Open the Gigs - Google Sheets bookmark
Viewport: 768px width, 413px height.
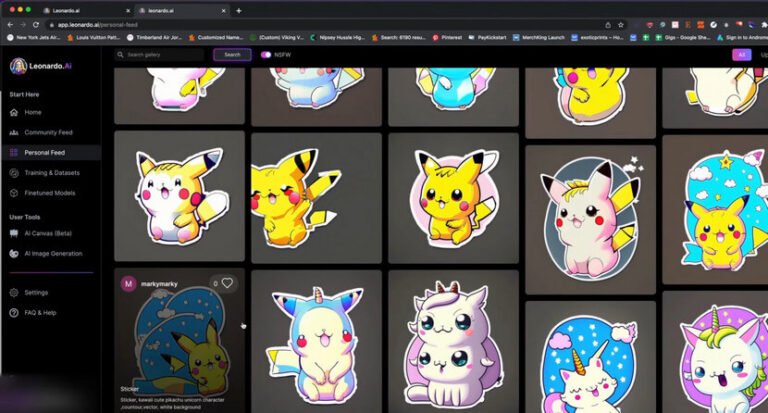[x=683, y=37]
